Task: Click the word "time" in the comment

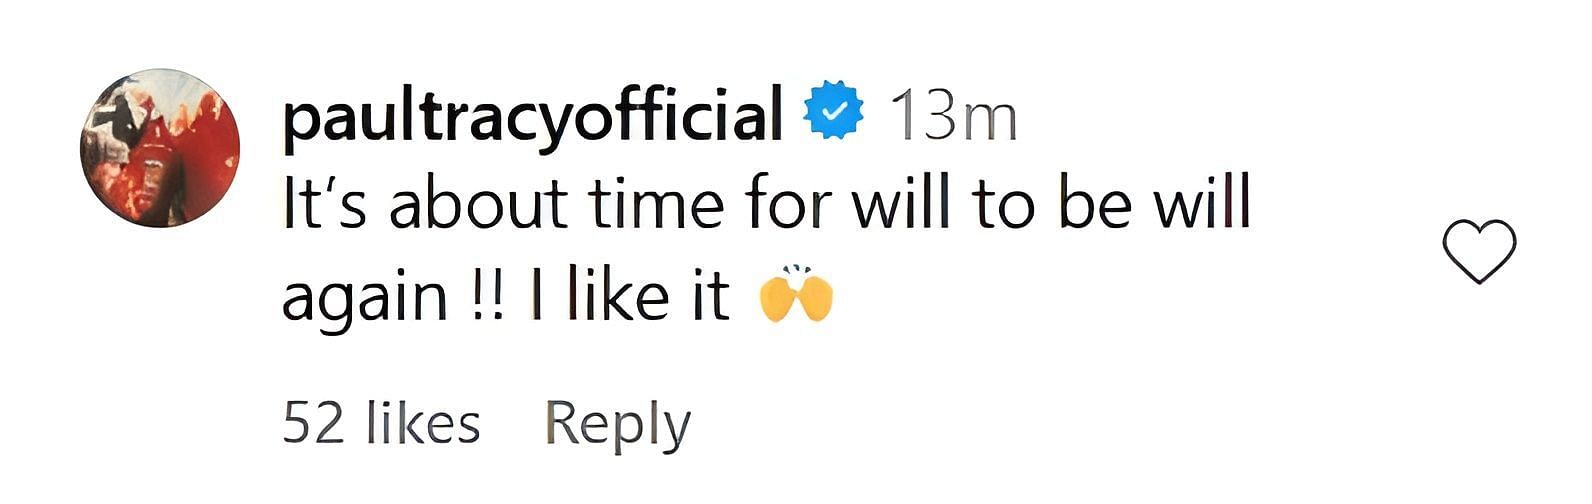Action: pyautogui.click(x=656, y=205)
